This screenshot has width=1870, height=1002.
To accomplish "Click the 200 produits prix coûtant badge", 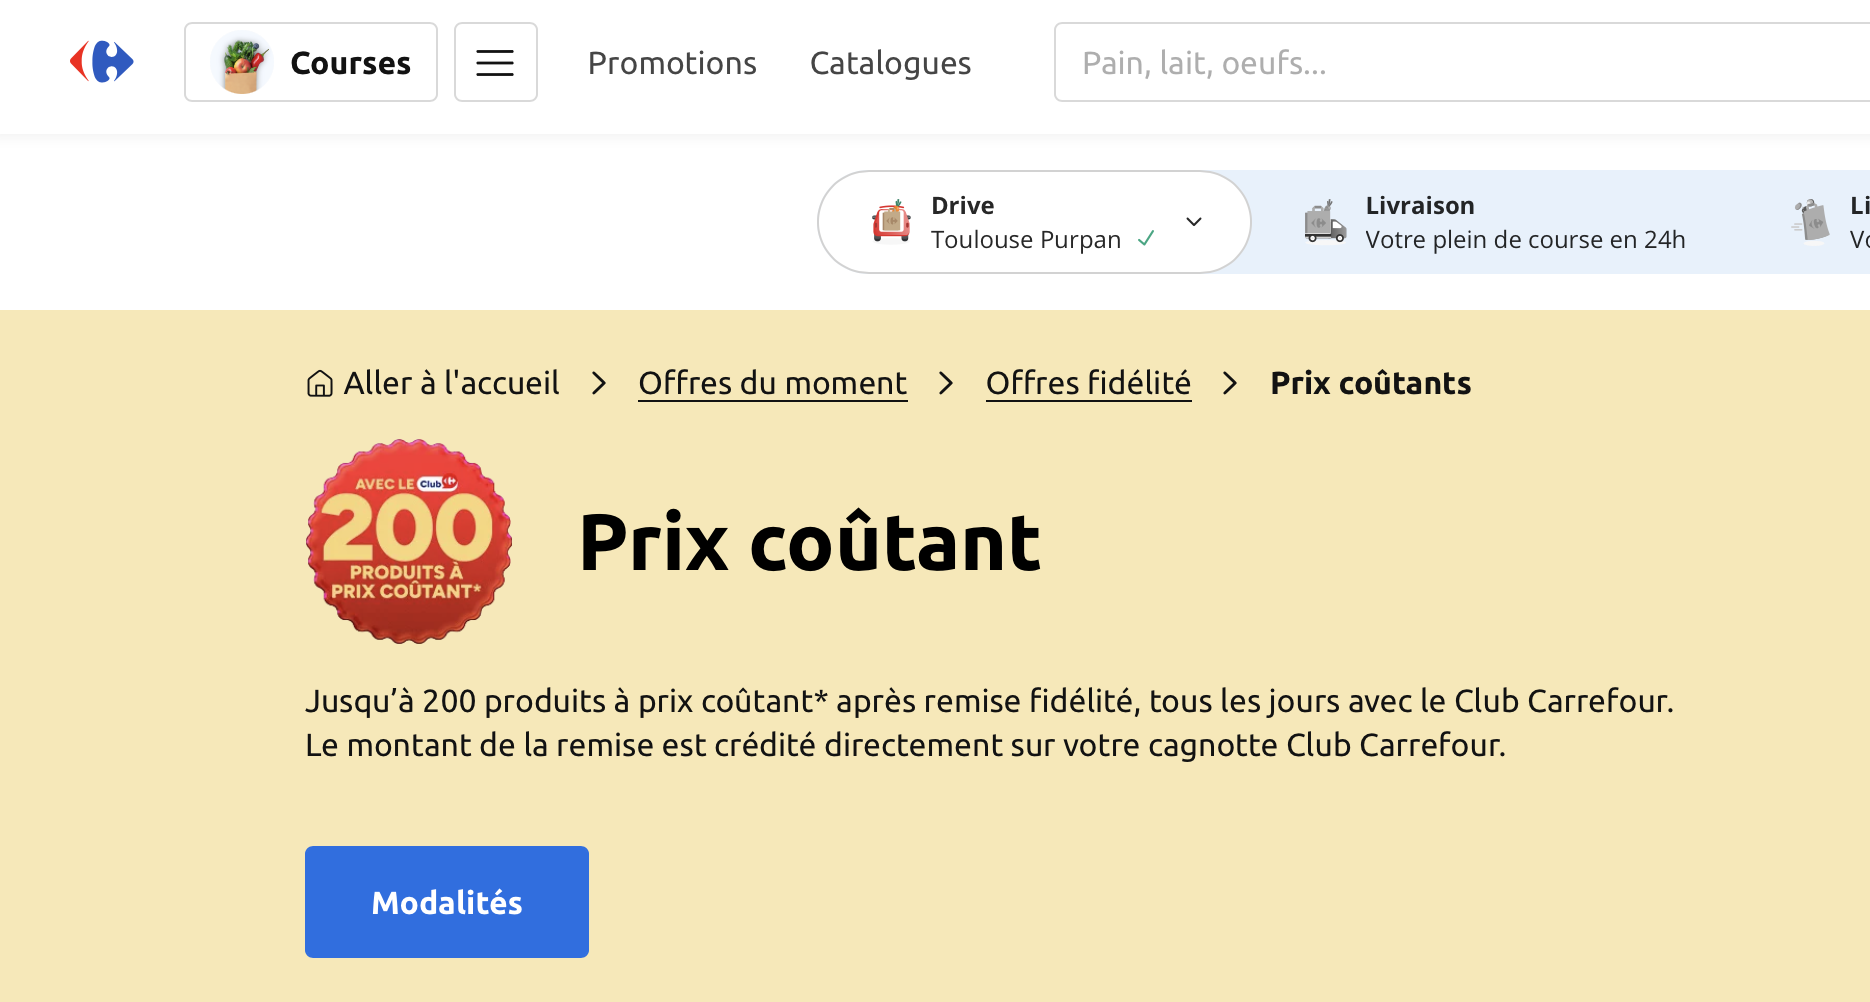I will [x=409, y=541].
